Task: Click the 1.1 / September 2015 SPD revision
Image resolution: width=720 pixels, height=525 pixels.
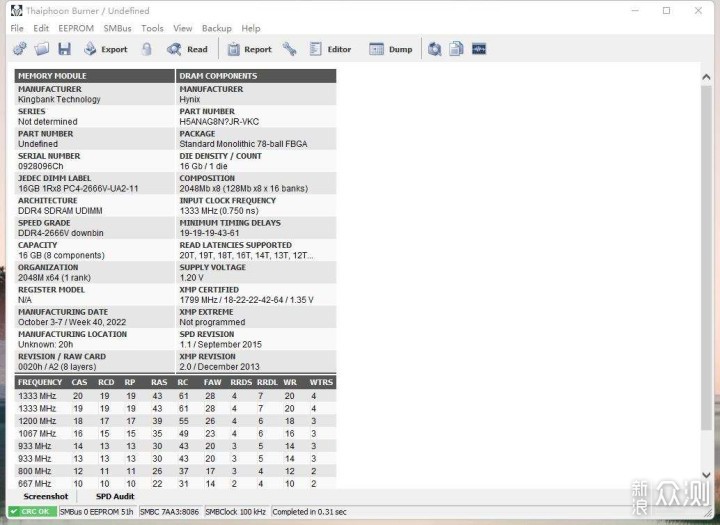Action: 220,344
